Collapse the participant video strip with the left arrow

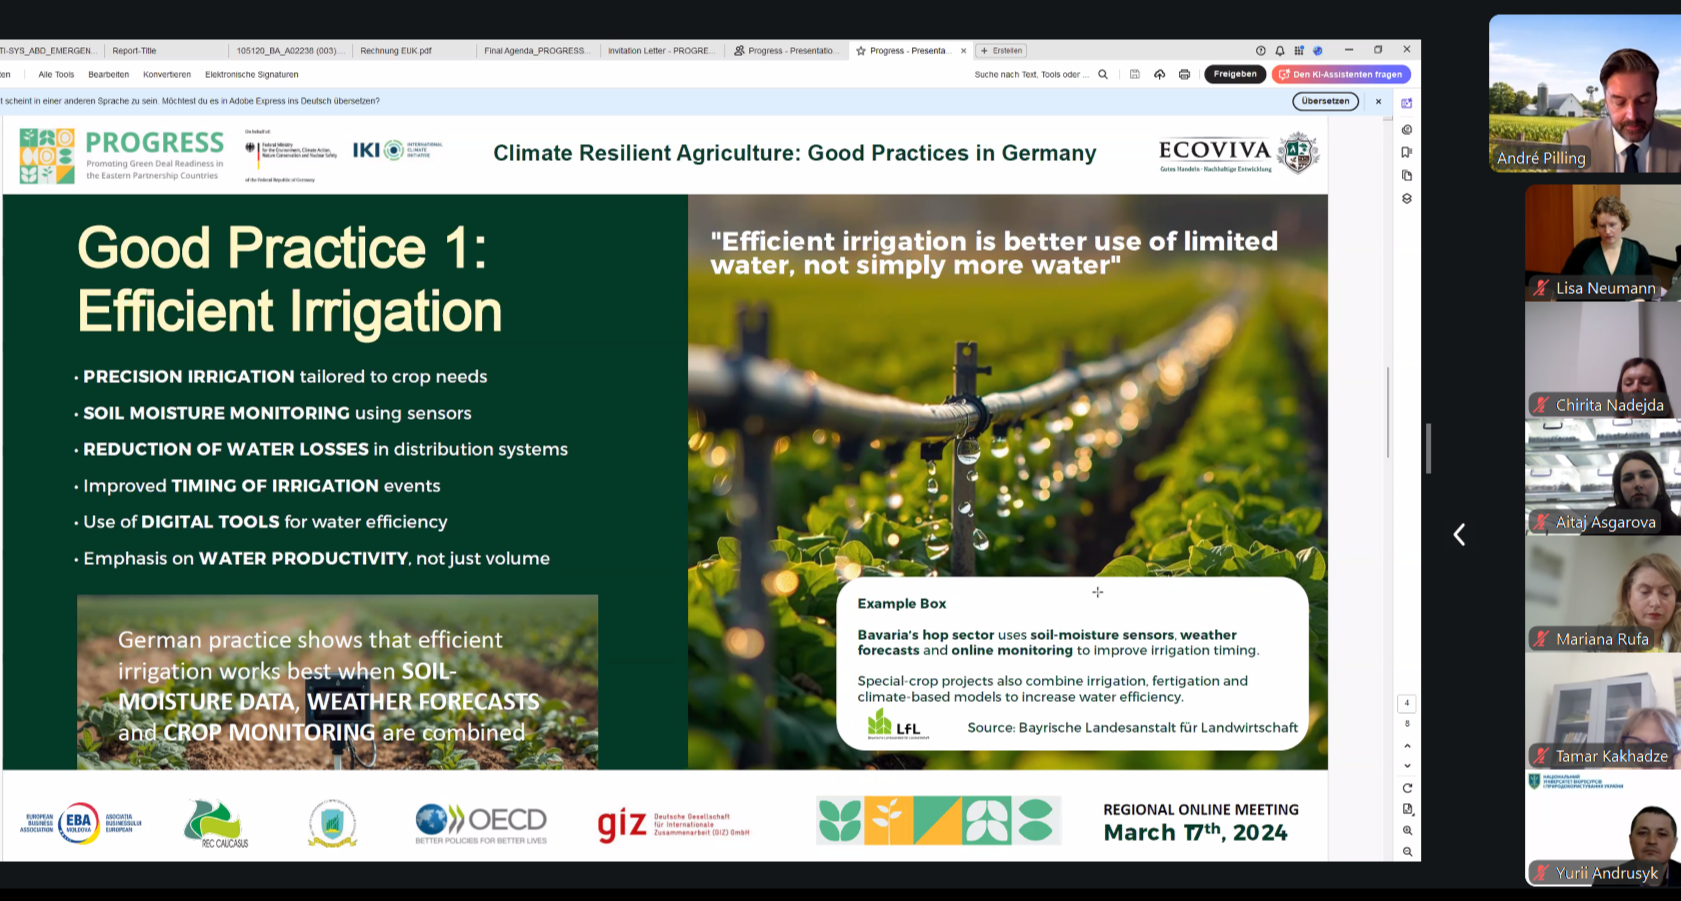(1460, 534)
